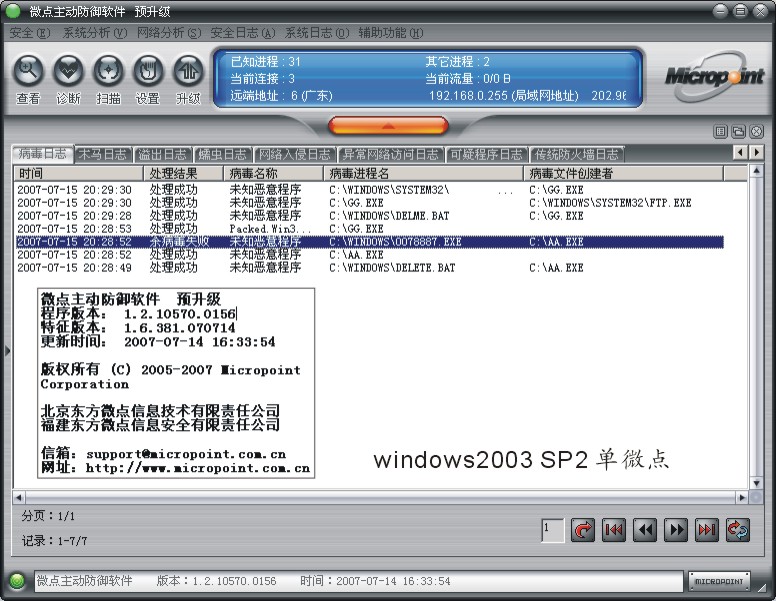Select the 20:29:28 DELME.BAT log row
The height and width of the screenshot is (601, 776).
coord(369,216)
